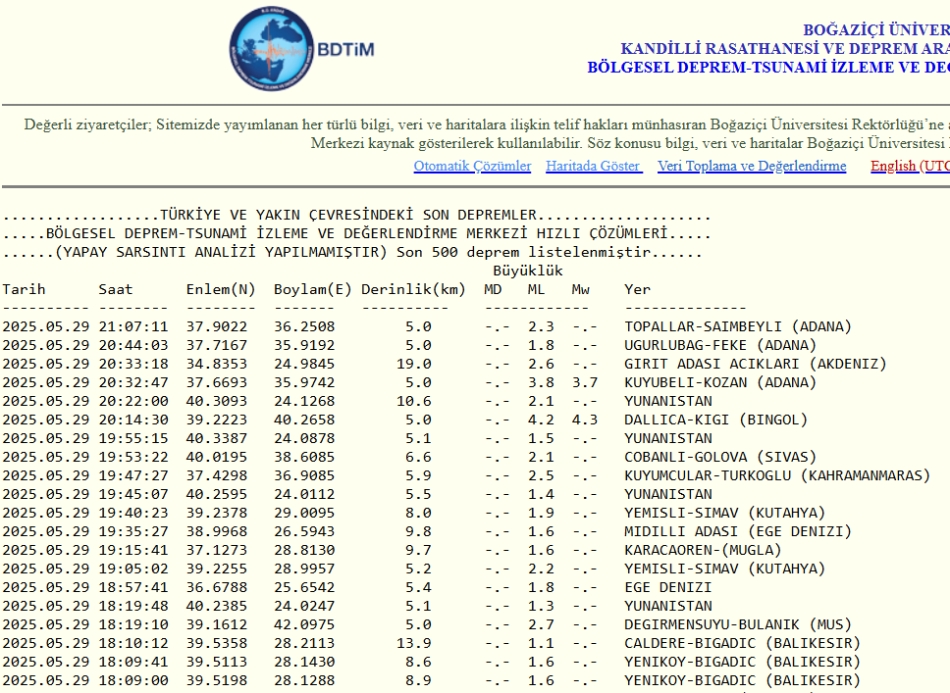950x693 pixels.
Task: Click the Büyüklük magnitude header
Action: click(529, 270)
